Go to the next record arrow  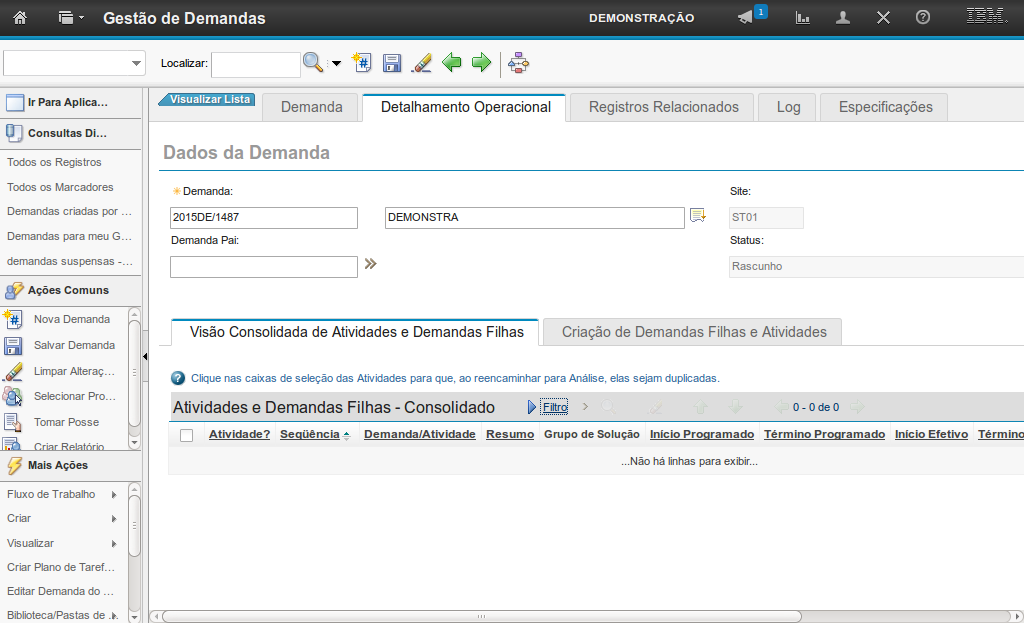click(482, 63)
